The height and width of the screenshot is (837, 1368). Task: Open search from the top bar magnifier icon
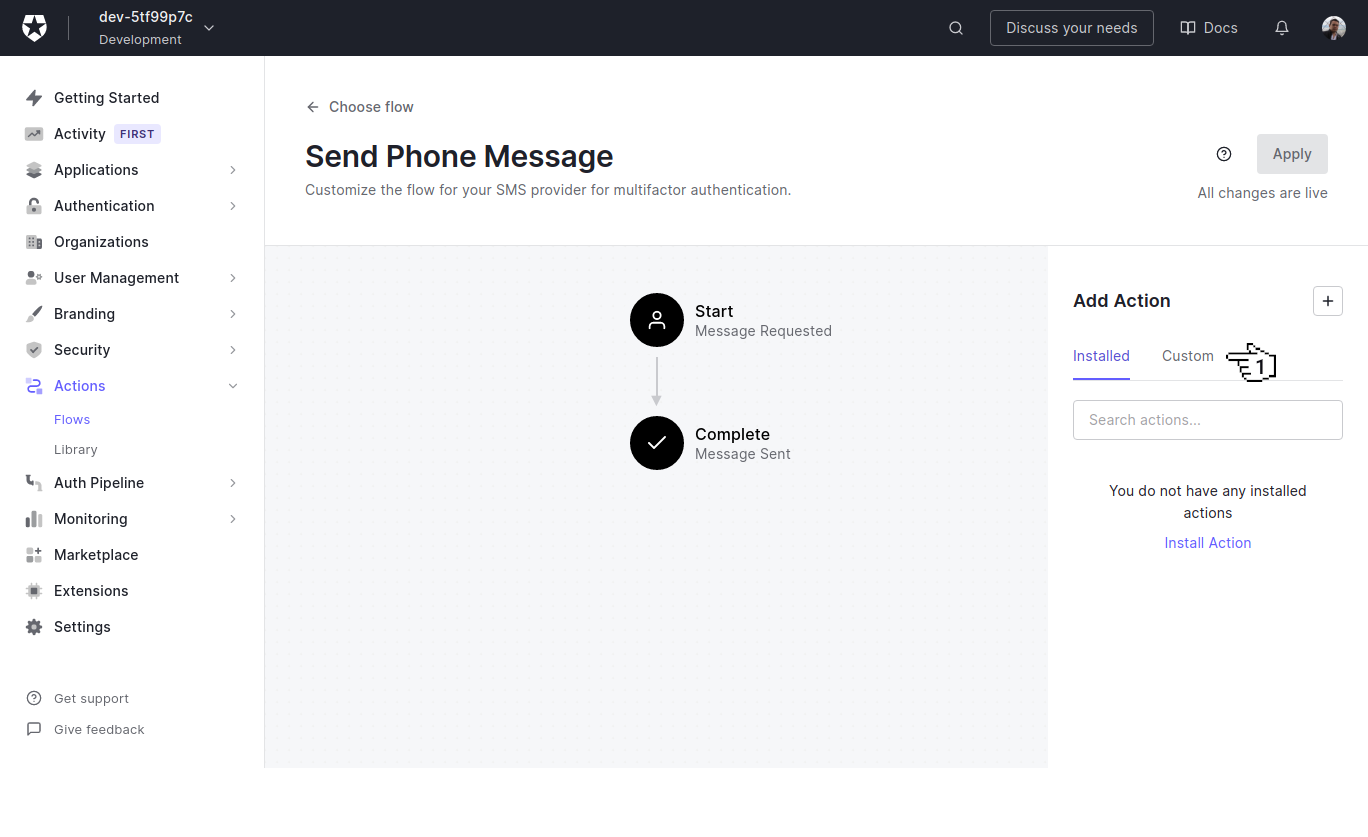955,28
